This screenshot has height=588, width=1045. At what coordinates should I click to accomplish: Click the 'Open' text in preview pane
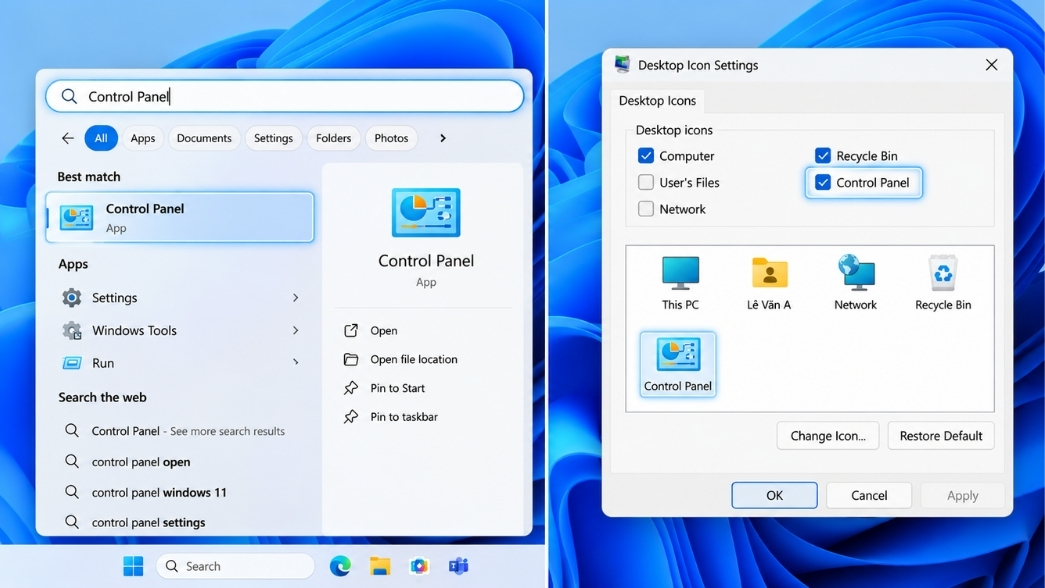(x=384, y=331)
